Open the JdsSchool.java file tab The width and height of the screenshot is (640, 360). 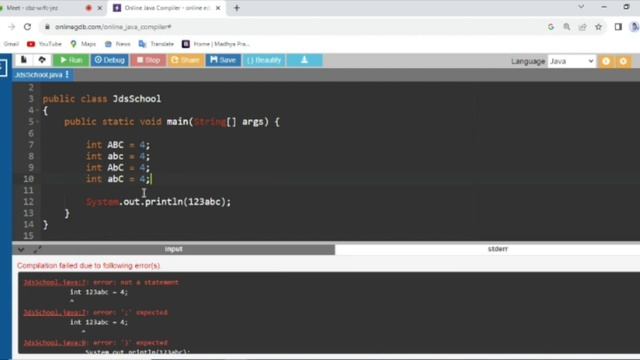(x=38, y=75)
